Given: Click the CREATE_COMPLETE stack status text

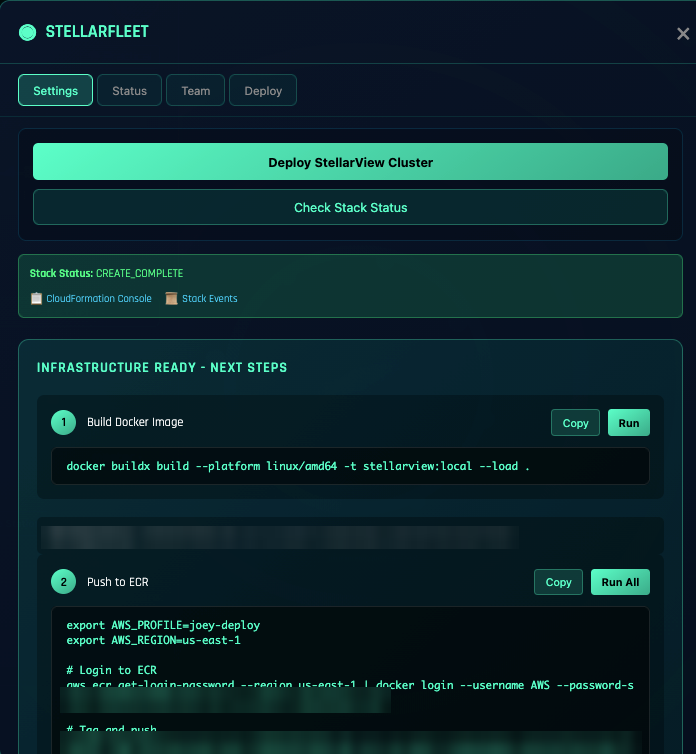Looking at the screenshot, I should click(139, 273).
